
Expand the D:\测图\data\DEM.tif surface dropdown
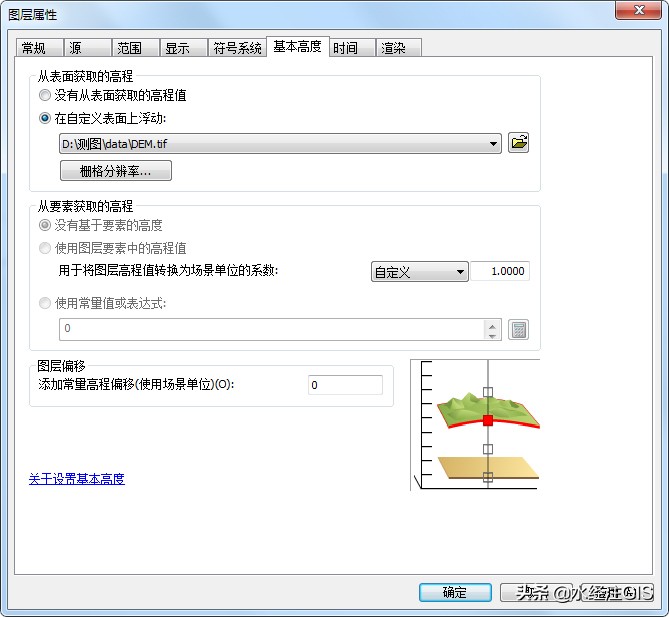(493, 143)
